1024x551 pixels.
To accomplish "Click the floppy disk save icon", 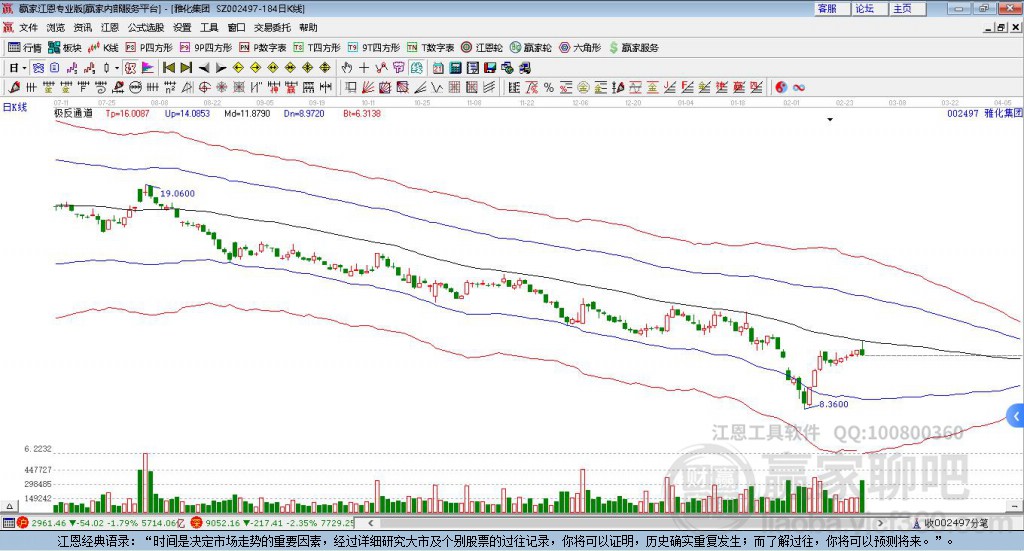I will point(490,68).
